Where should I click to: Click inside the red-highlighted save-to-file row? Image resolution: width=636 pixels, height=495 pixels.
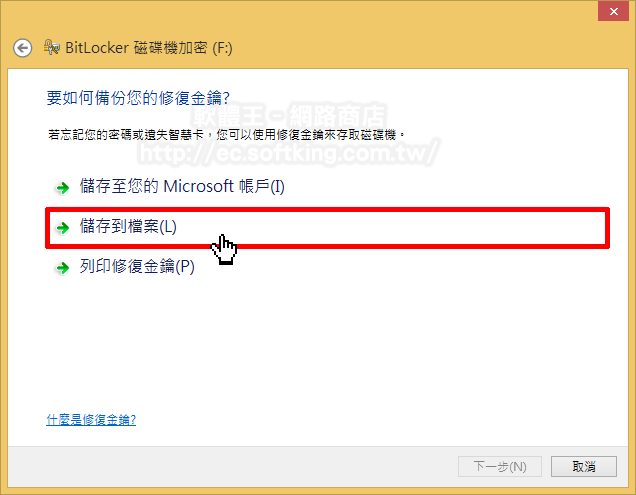(327, 228)
